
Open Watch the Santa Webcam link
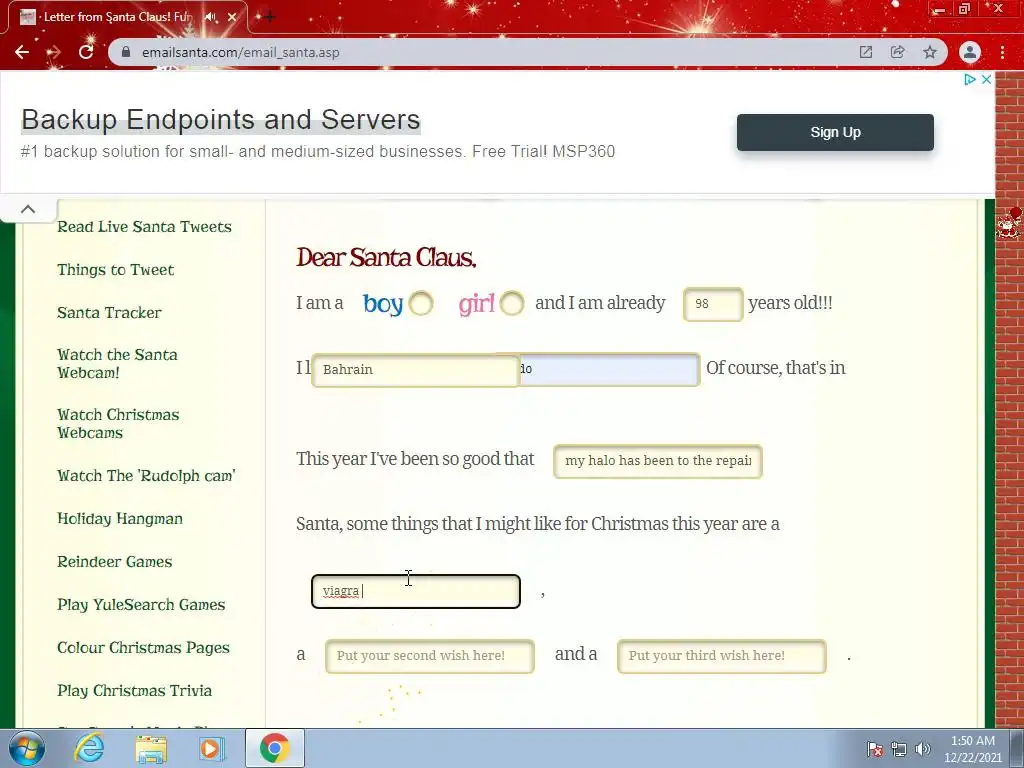tap(118, 364)
